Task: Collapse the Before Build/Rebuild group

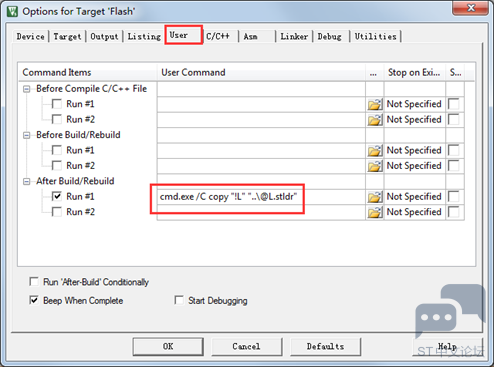Action: coord(27,135)
